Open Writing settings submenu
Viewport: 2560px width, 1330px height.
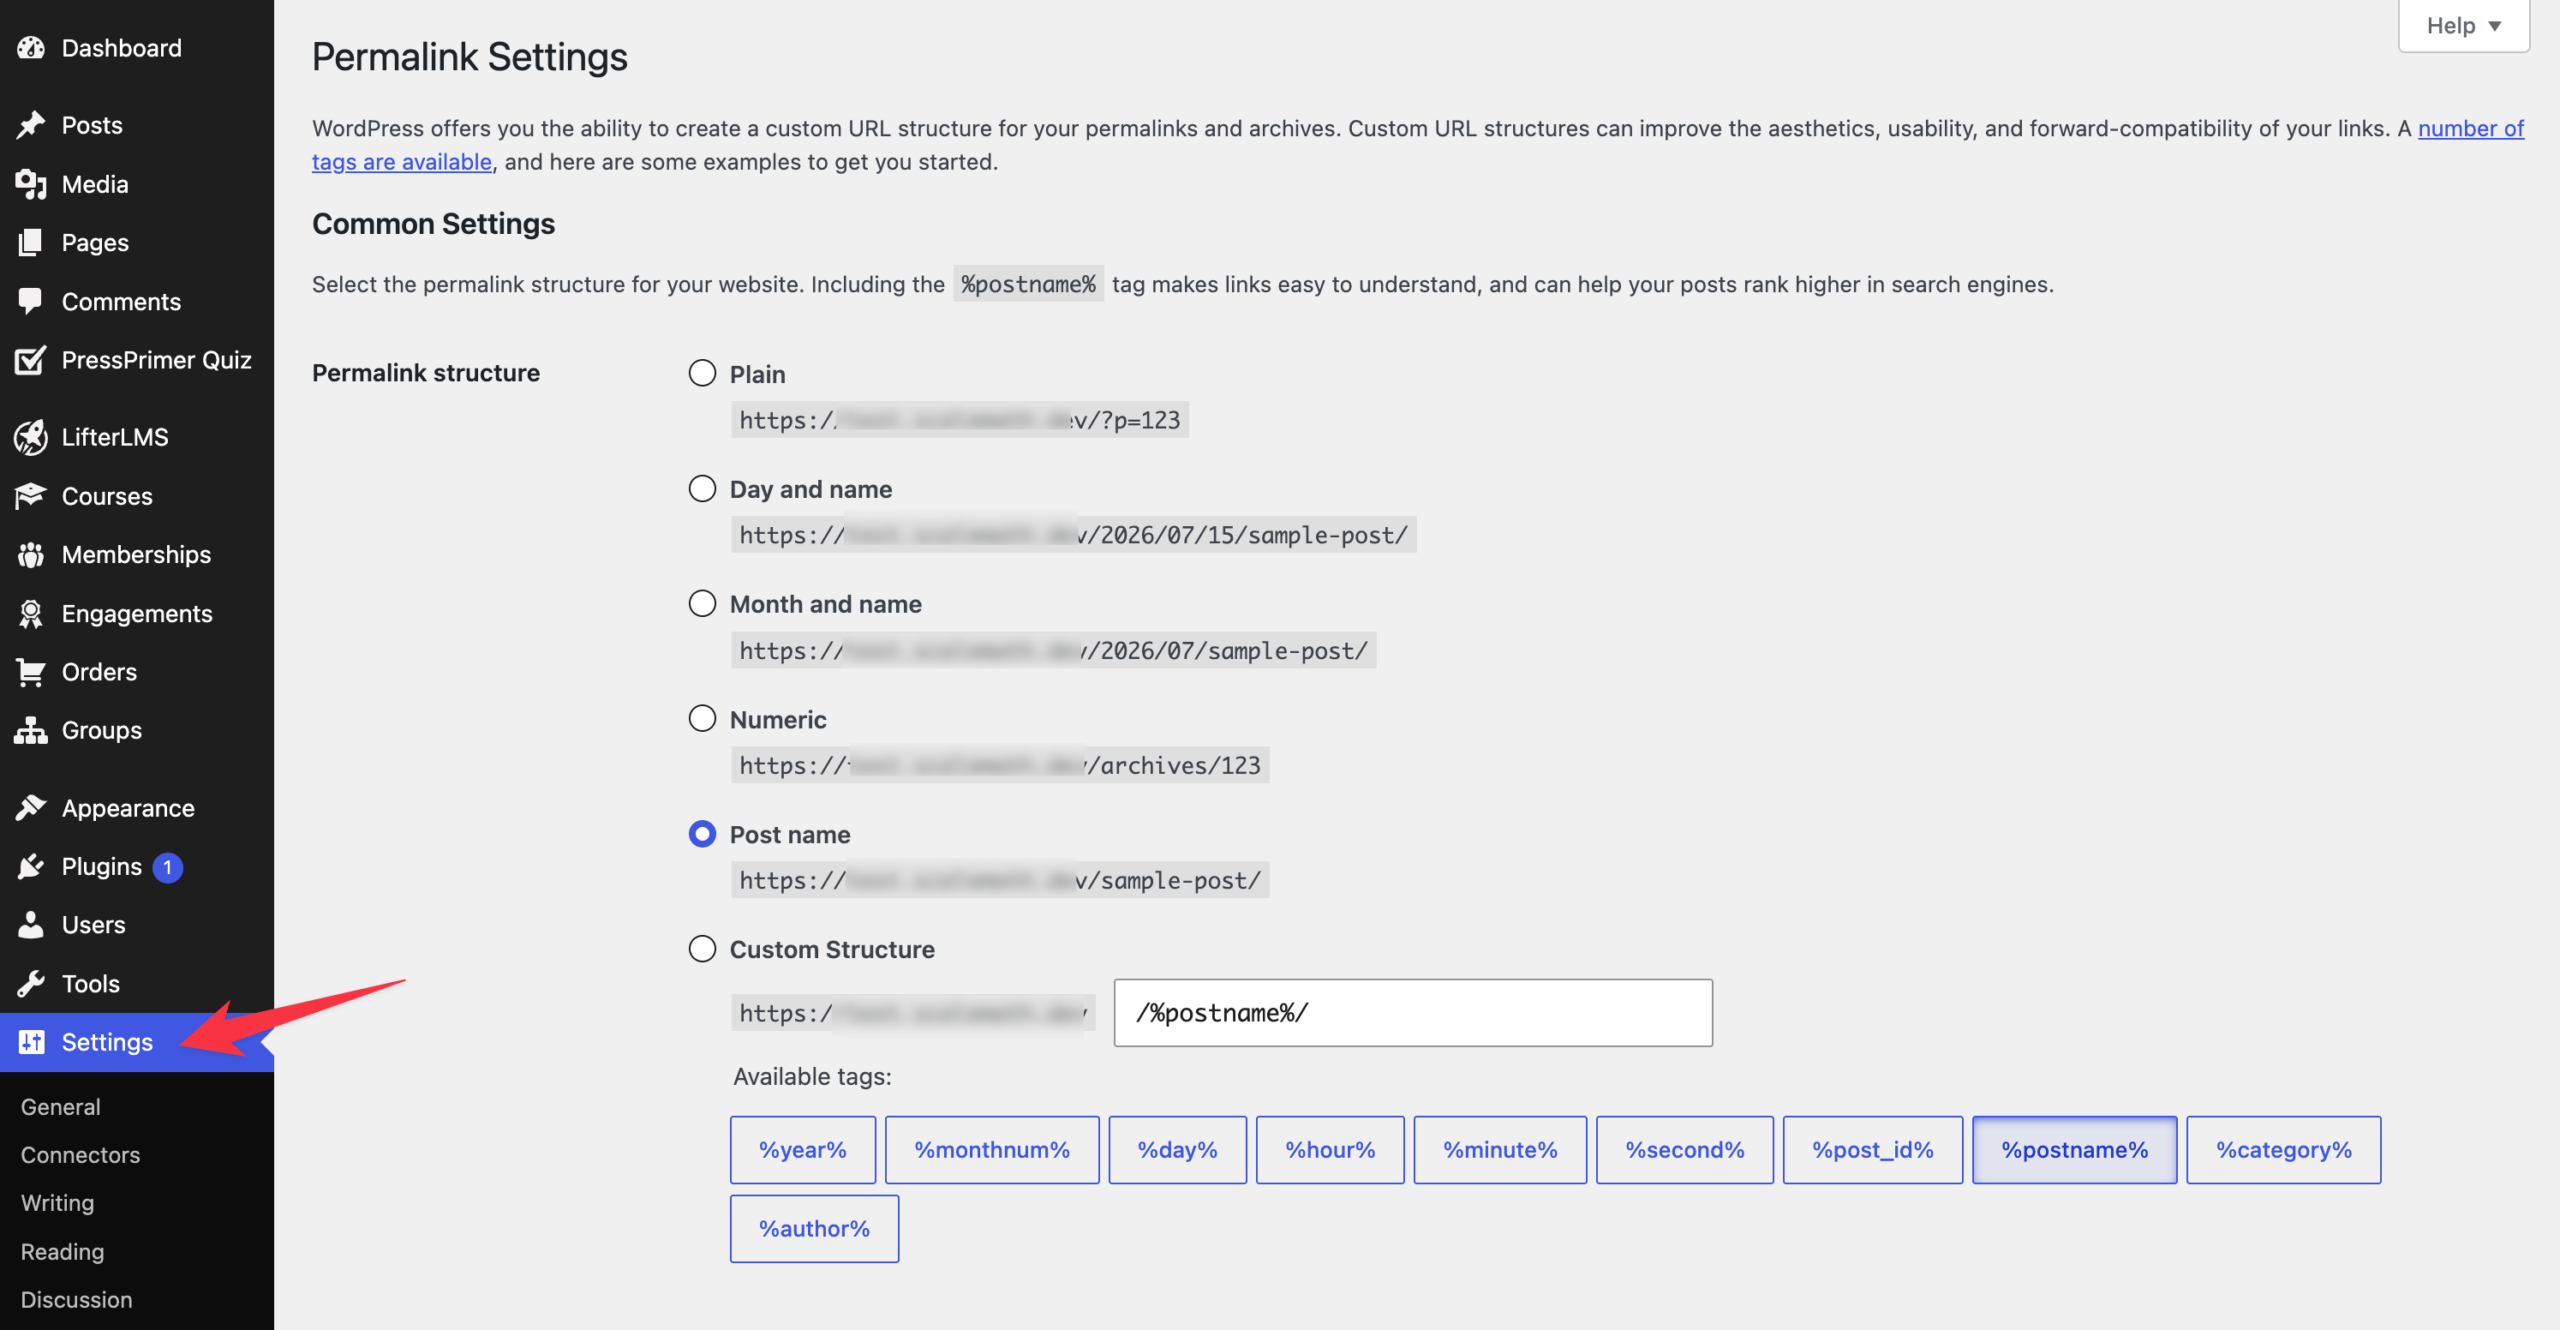pyautogui.click(x=57, y=1203)
